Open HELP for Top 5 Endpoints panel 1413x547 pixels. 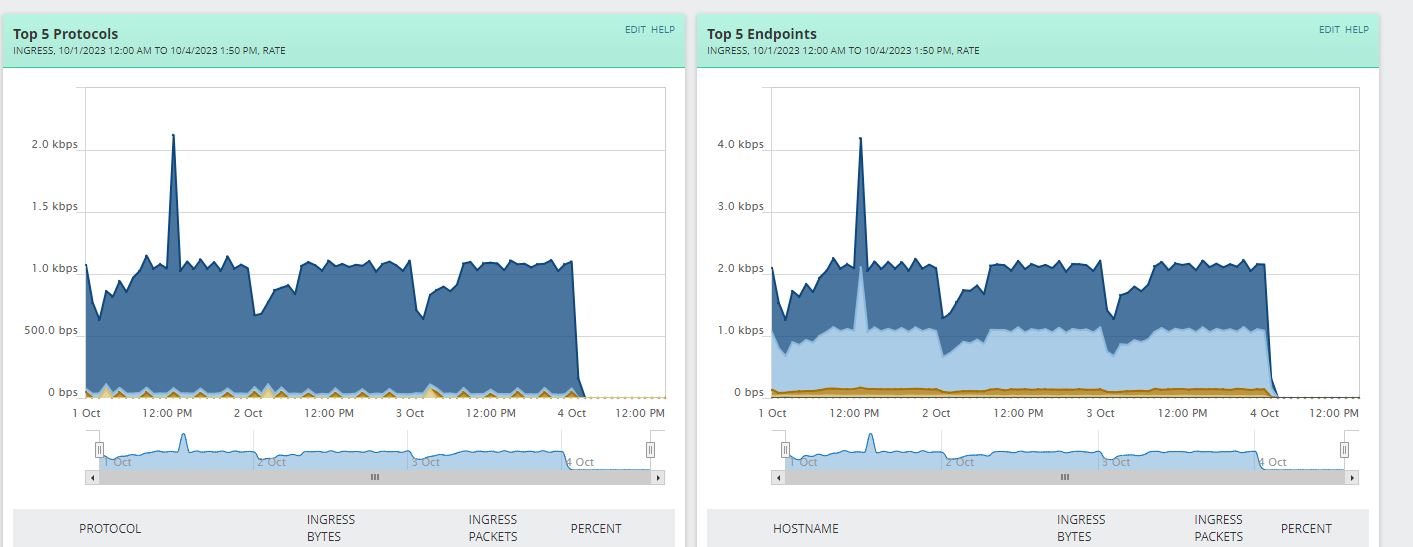tap(1357, 30)
